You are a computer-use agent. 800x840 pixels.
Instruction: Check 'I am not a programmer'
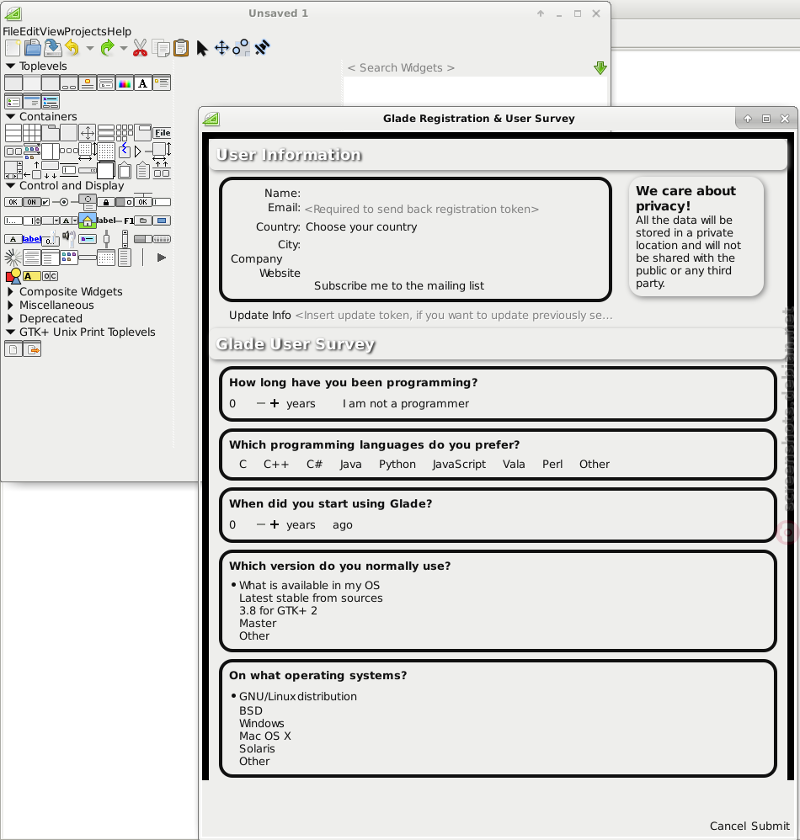pos(406,404)
